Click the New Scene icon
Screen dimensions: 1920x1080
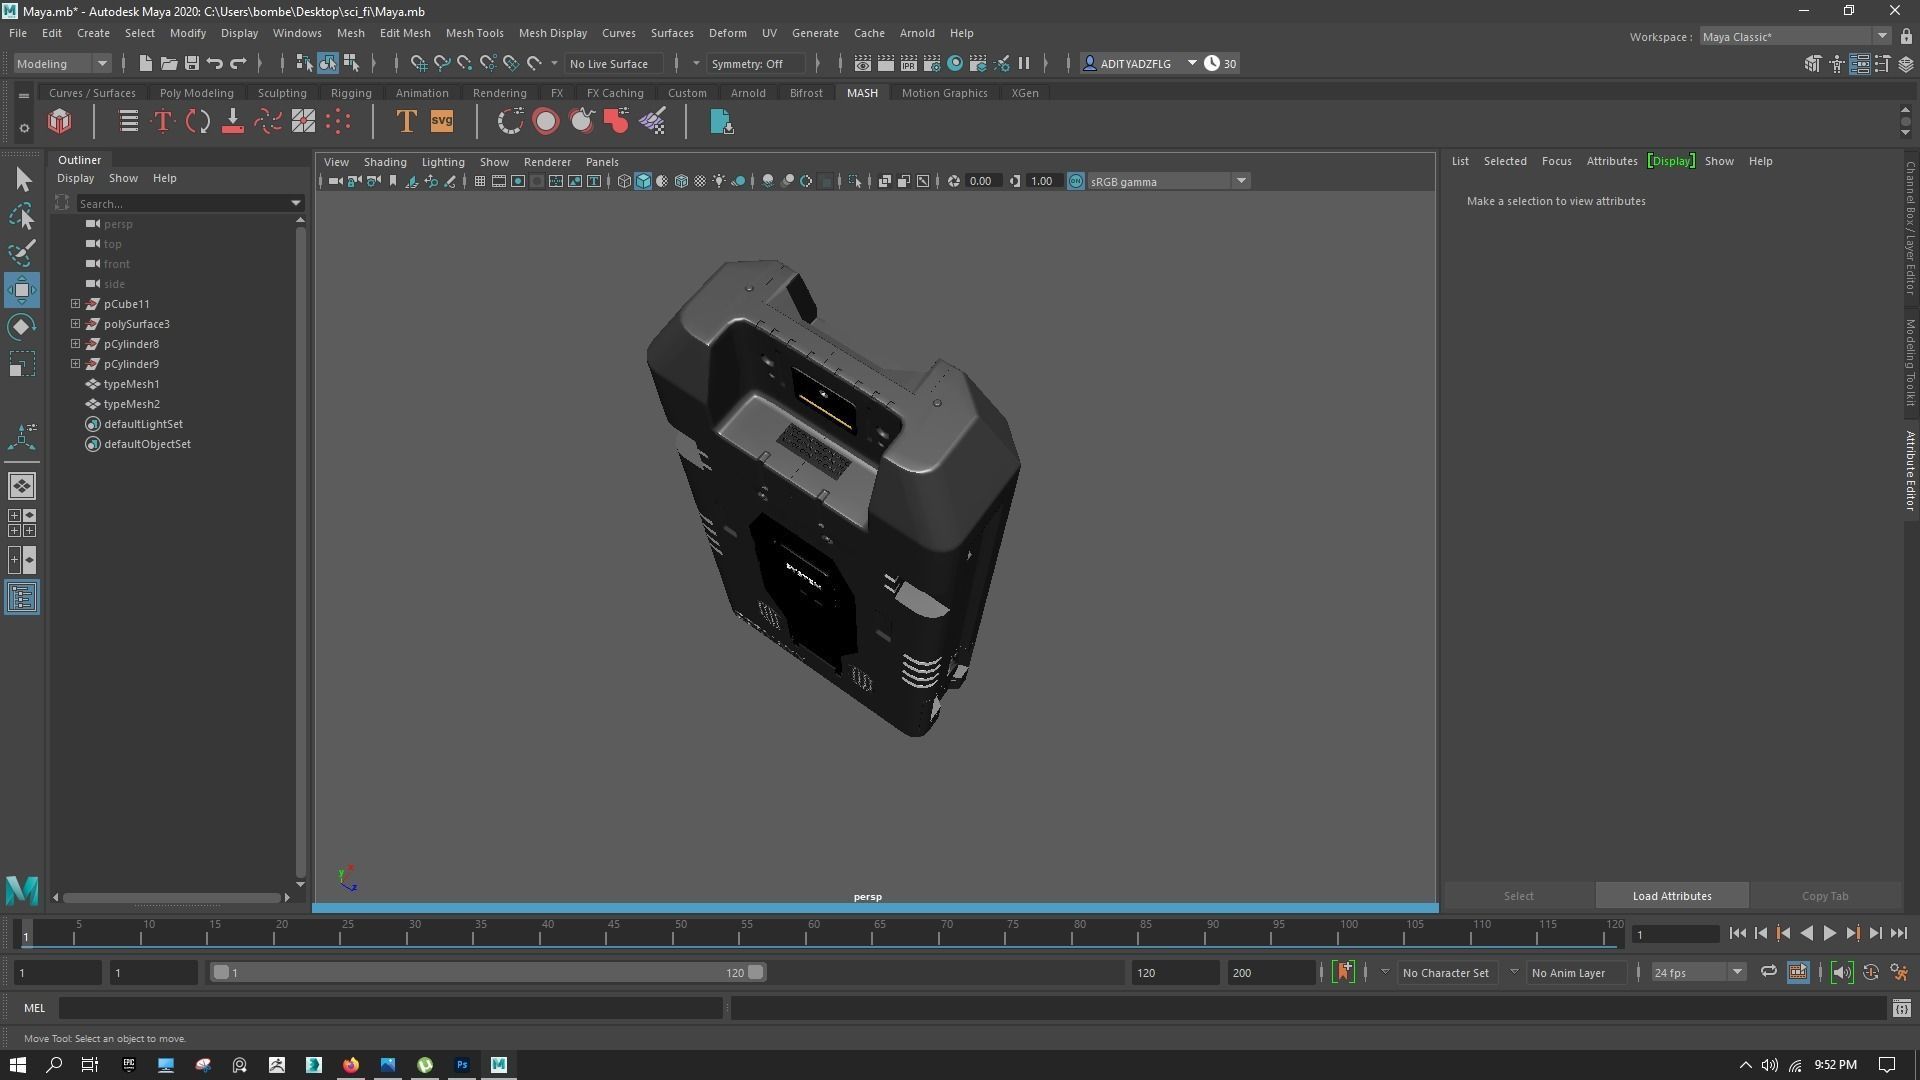(x=146, y=64)
